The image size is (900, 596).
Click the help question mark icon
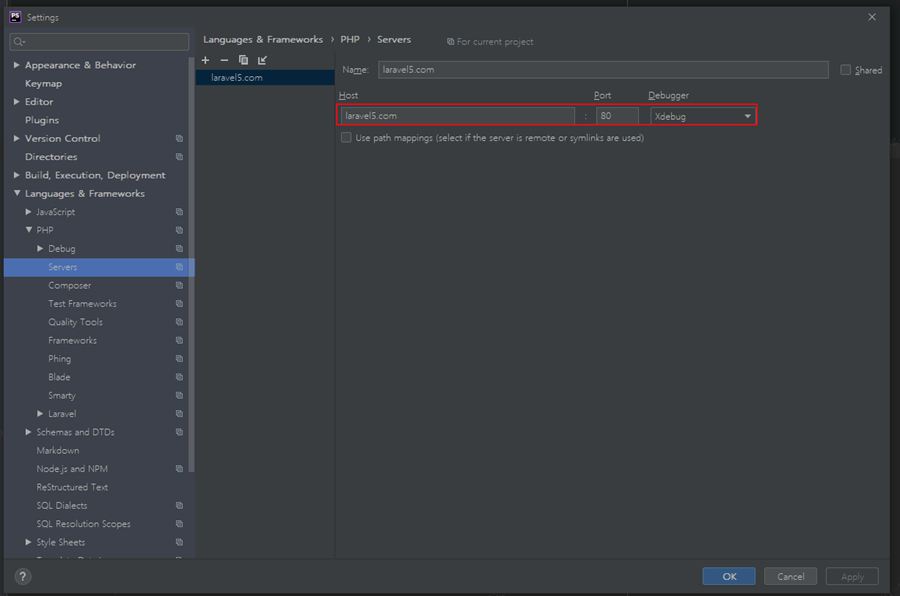23,576
